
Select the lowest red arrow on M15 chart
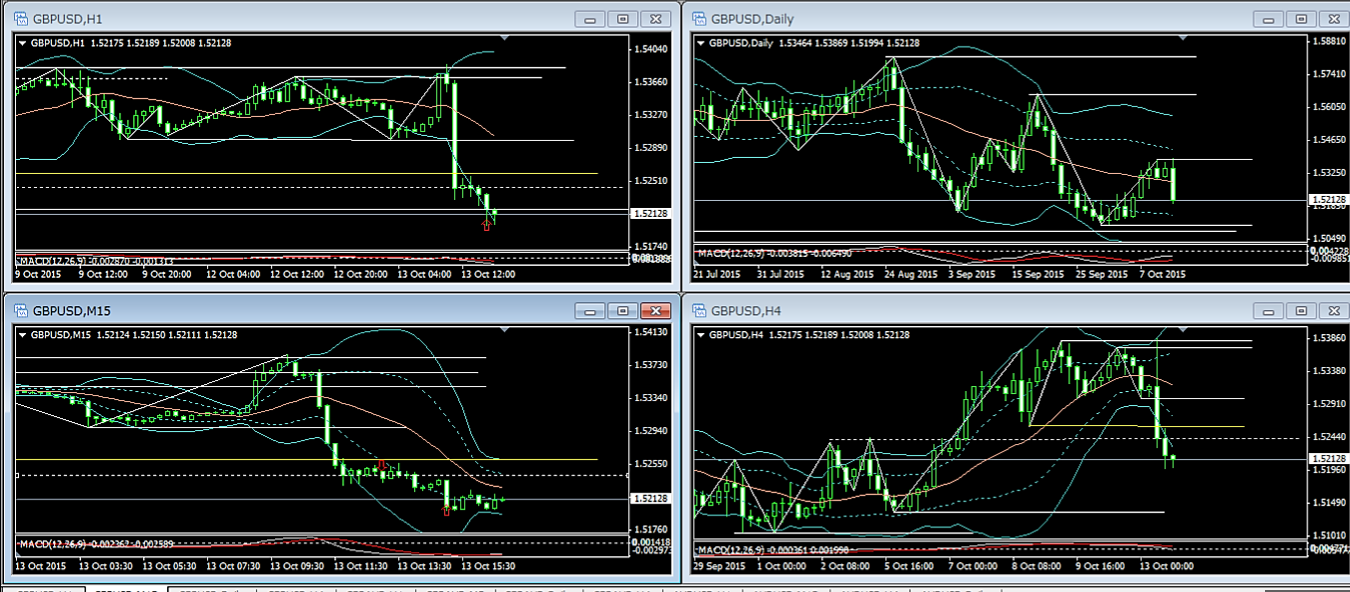[446, 511]
